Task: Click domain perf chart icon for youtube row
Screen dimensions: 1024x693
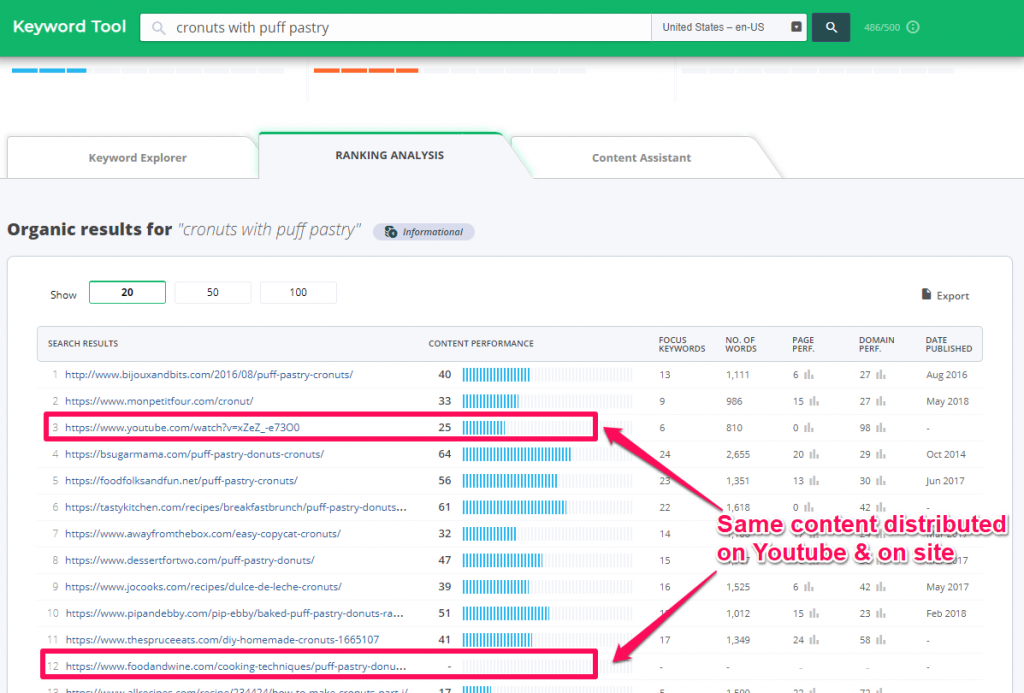Action: (x=881, y=428)
